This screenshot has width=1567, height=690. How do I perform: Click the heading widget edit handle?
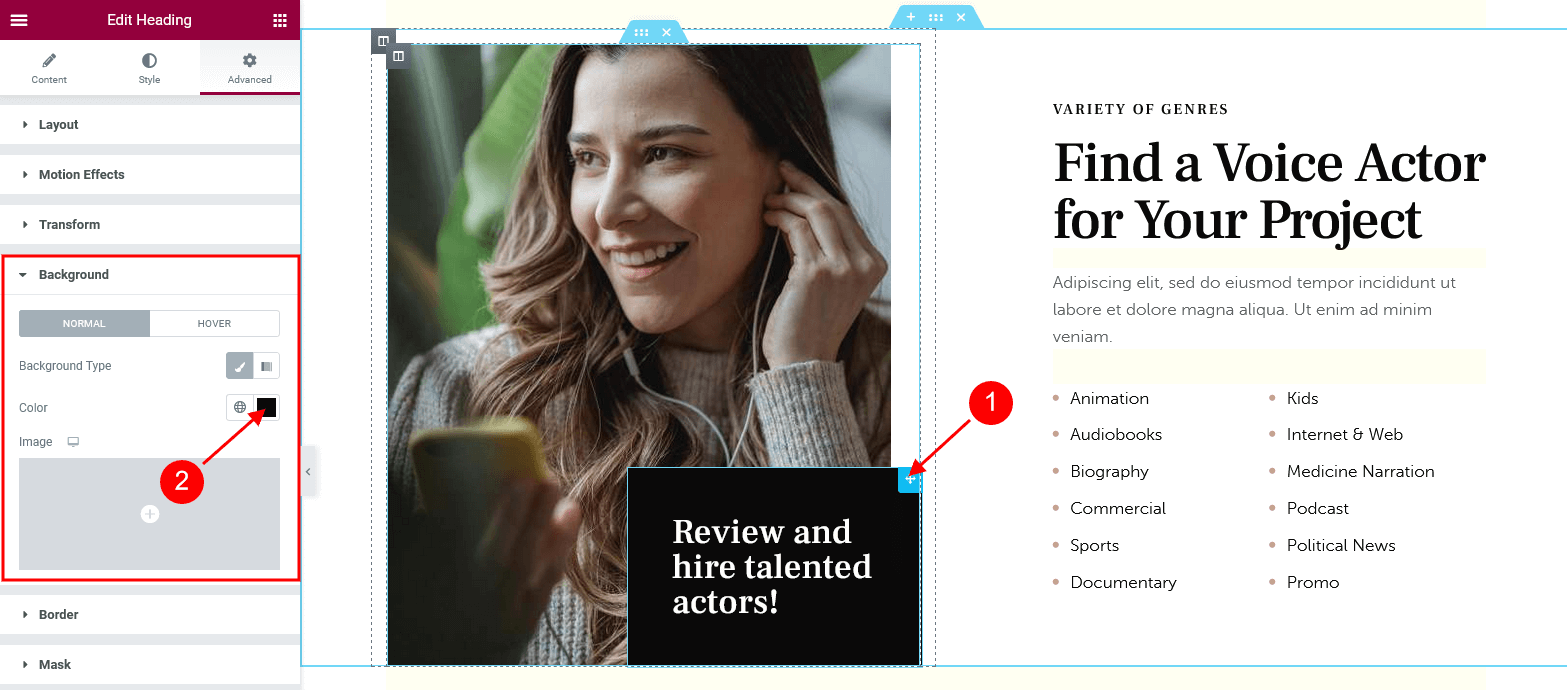pyautogui.click(x=909, y=480)
